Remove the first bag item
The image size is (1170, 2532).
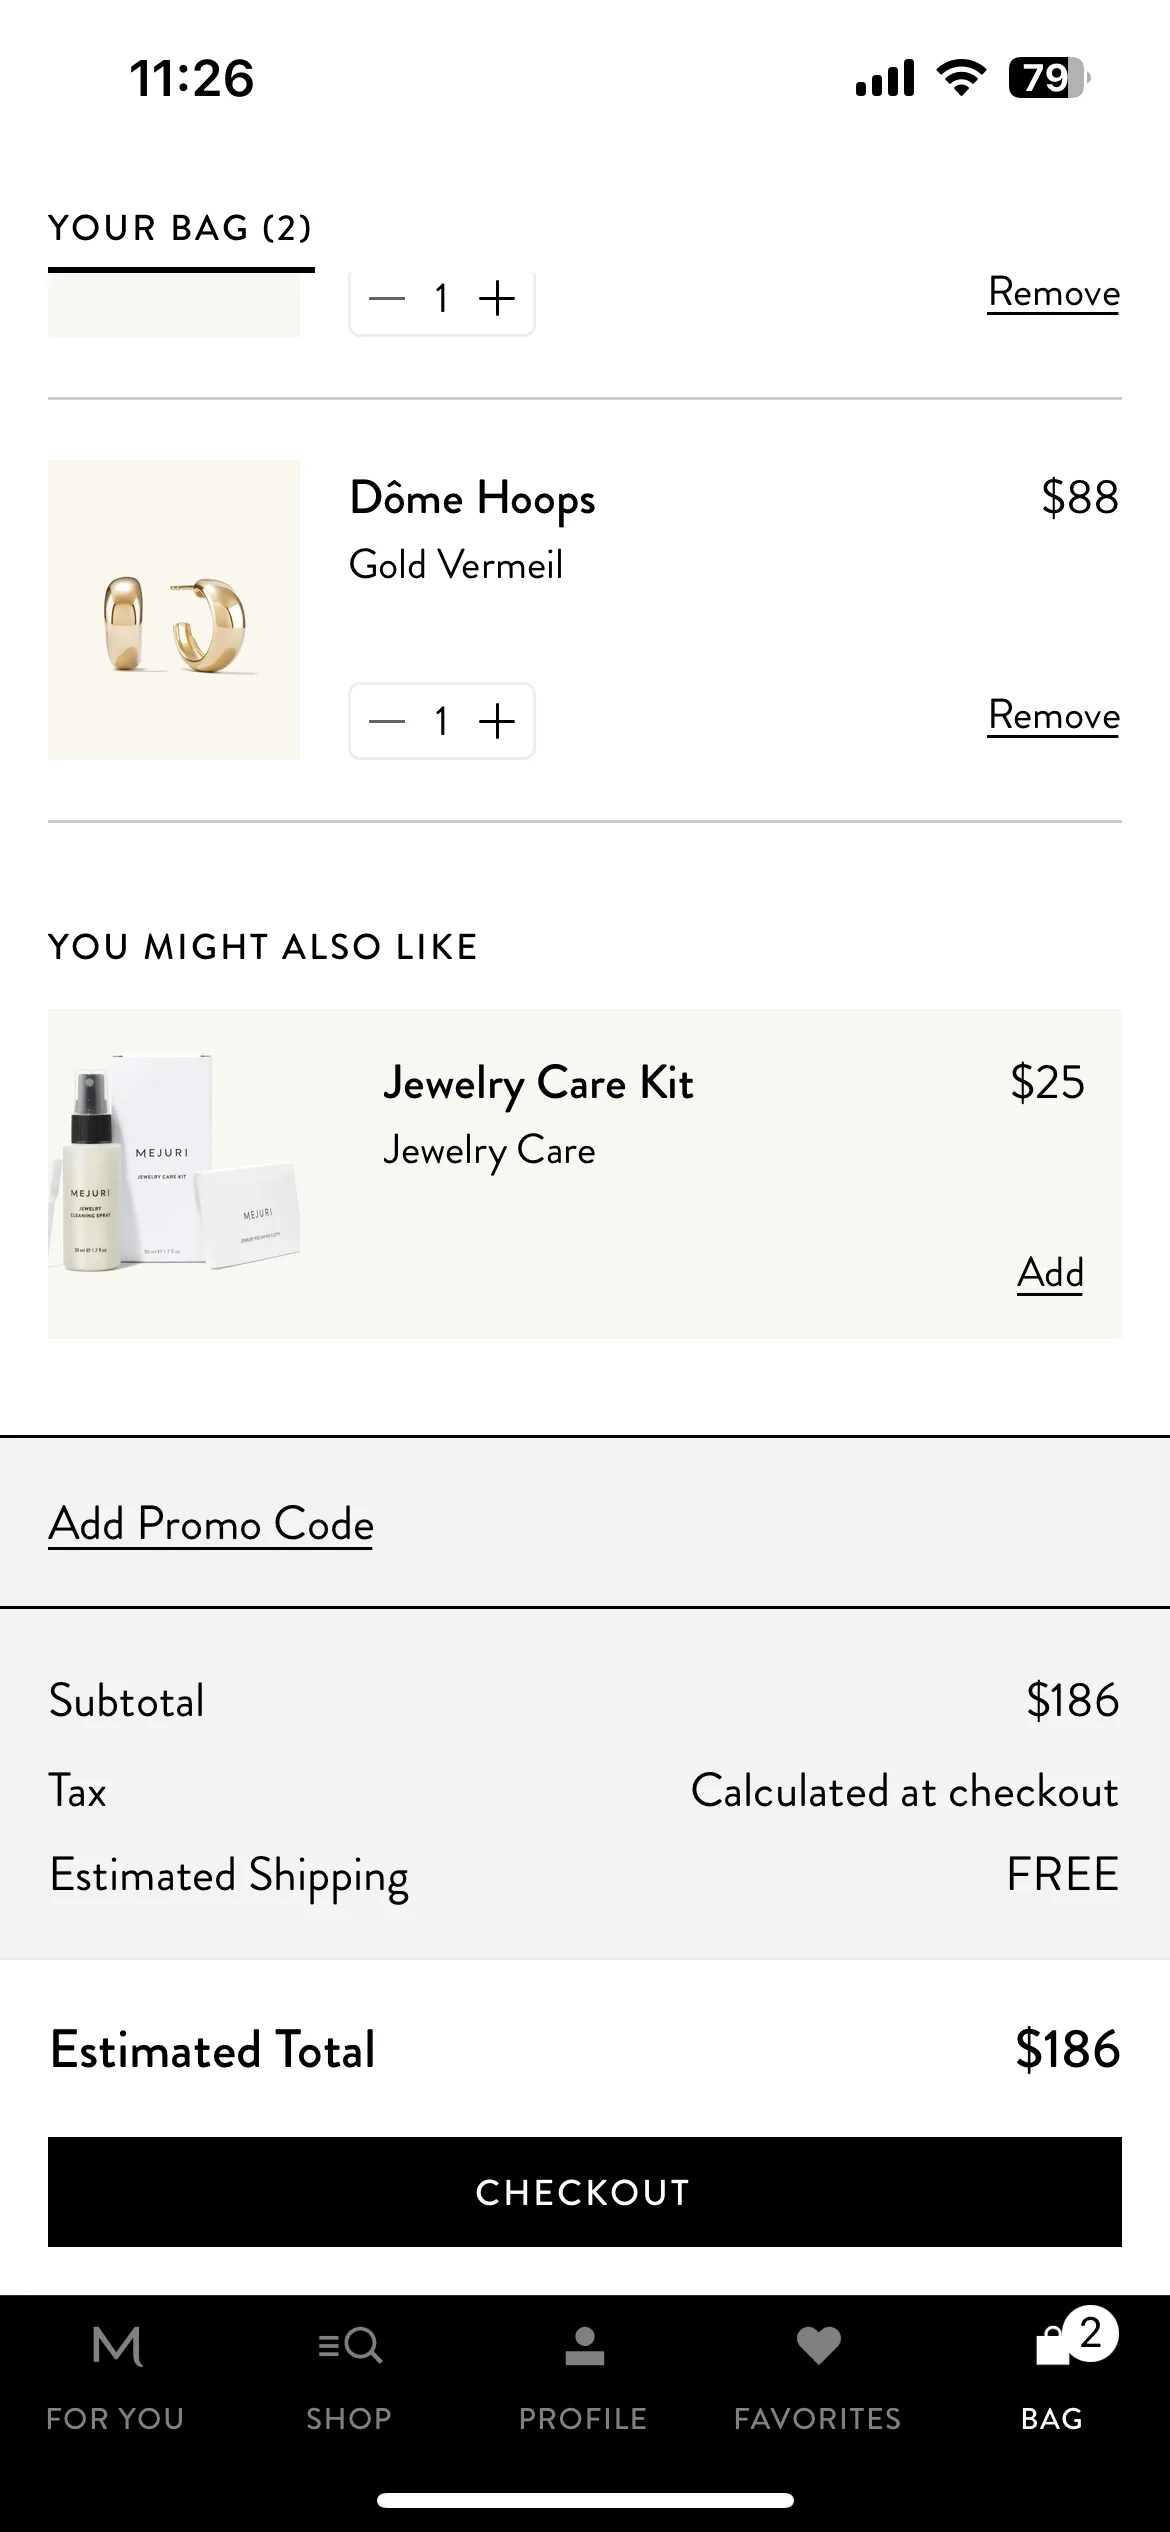[1054, 293]
